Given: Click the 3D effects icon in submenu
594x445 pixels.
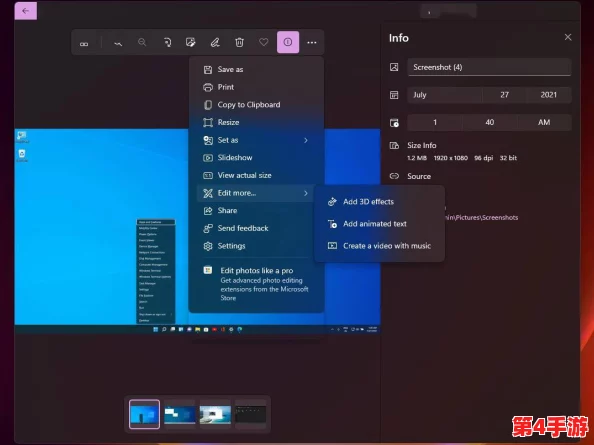Looking at the screenshot, I should coord(332,202).
